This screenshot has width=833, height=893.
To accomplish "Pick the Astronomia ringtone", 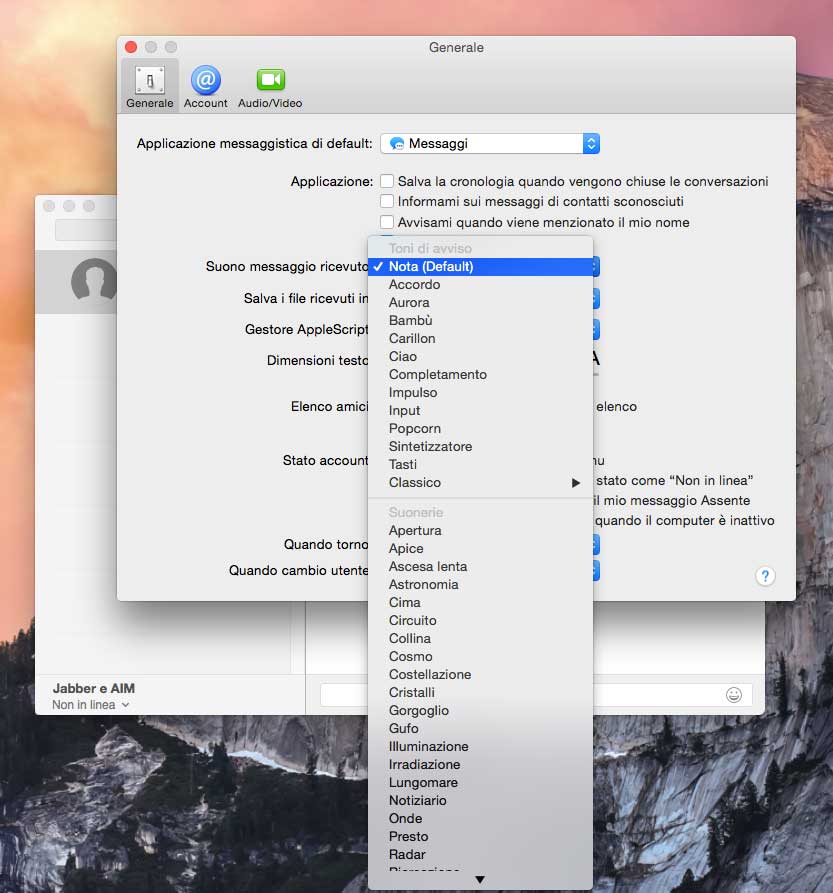I will 480,584.
